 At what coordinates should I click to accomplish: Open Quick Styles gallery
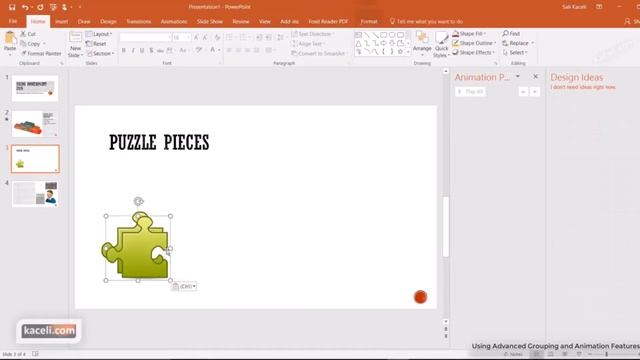[x=441, y=44]
